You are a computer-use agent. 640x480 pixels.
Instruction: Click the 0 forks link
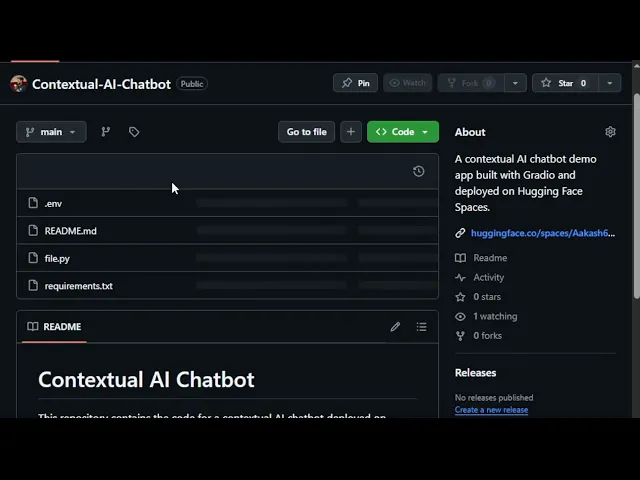[x=487, y=336]
